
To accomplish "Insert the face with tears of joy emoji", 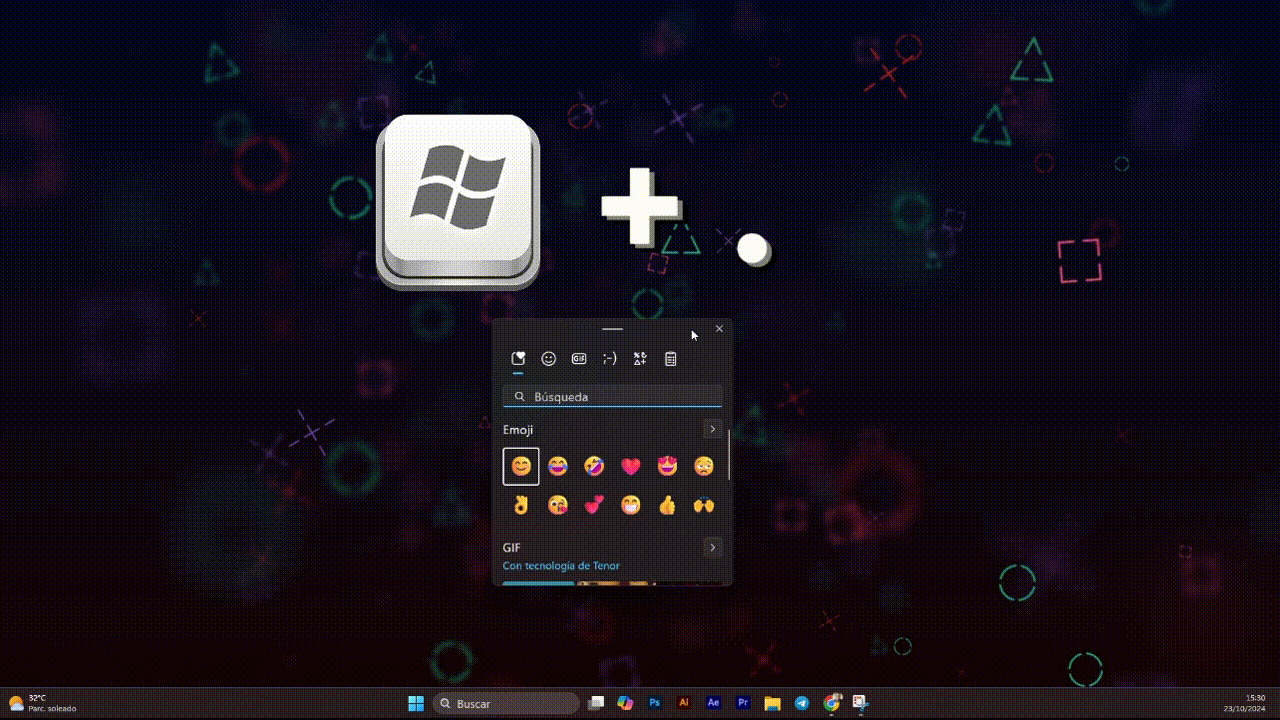I will [x=558, y=466].
